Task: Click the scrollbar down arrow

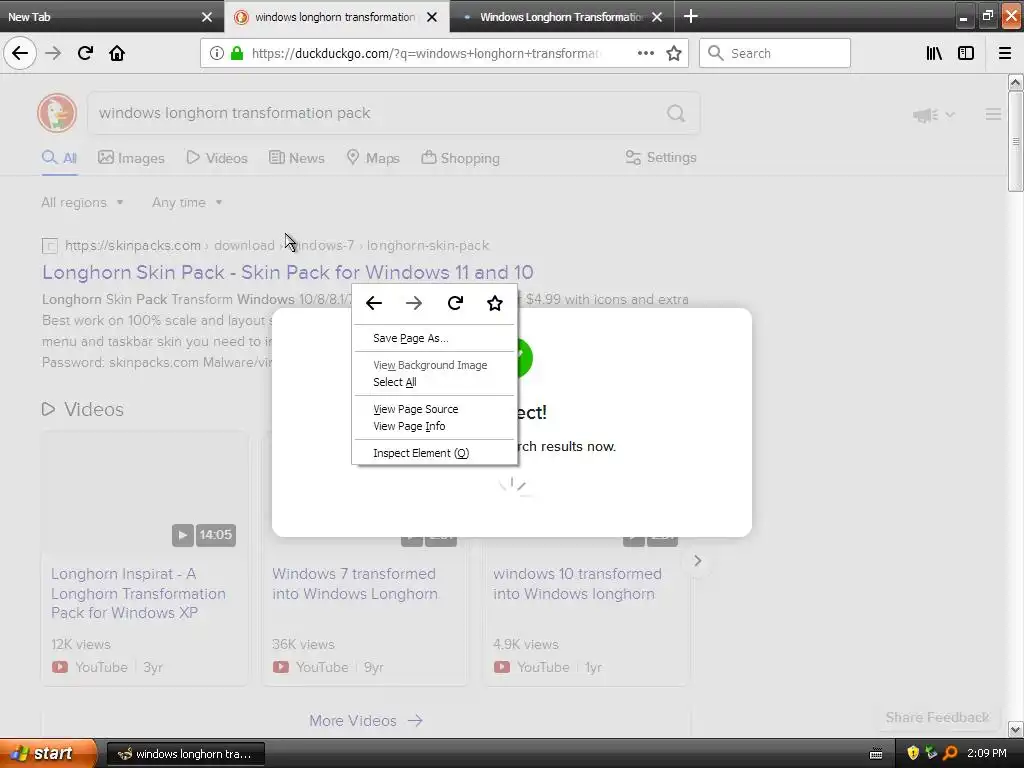Action: (x=1016, y=729)
